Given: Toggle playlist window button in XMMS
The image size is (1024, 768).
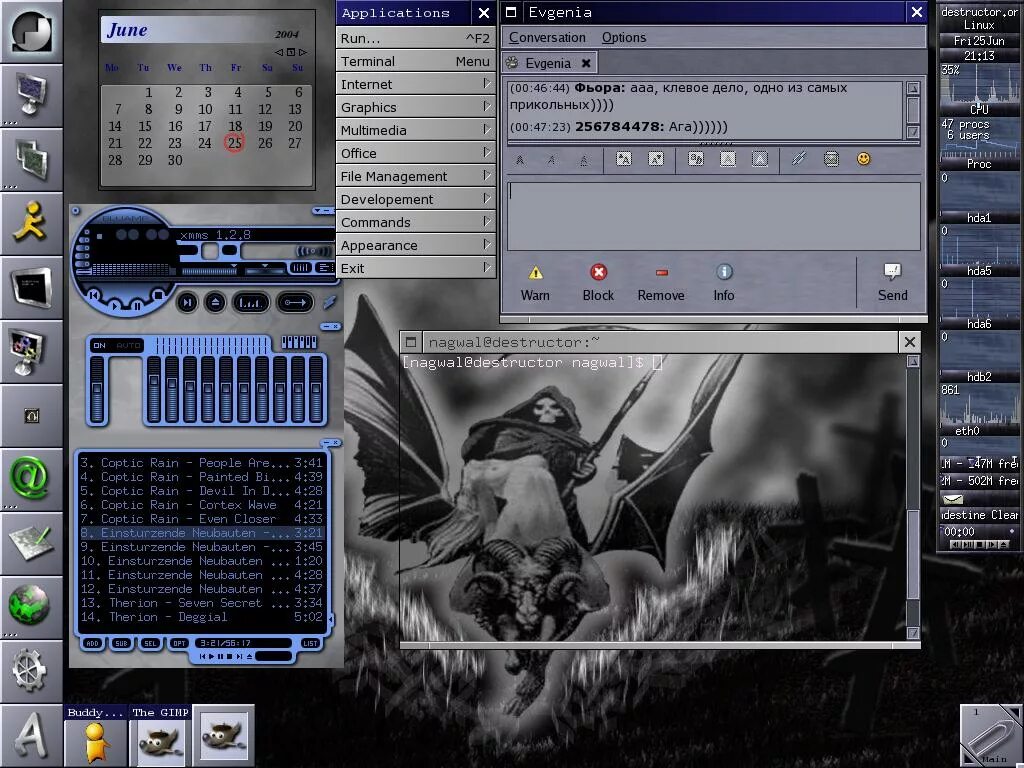Looking at the screenshot, I should (325, 268).
